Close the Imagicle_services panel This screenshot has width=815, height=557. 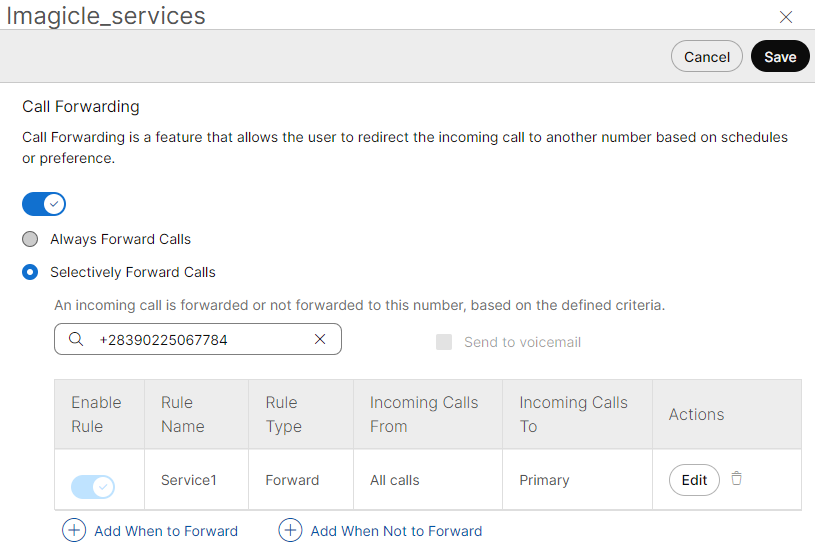point(786,17)
